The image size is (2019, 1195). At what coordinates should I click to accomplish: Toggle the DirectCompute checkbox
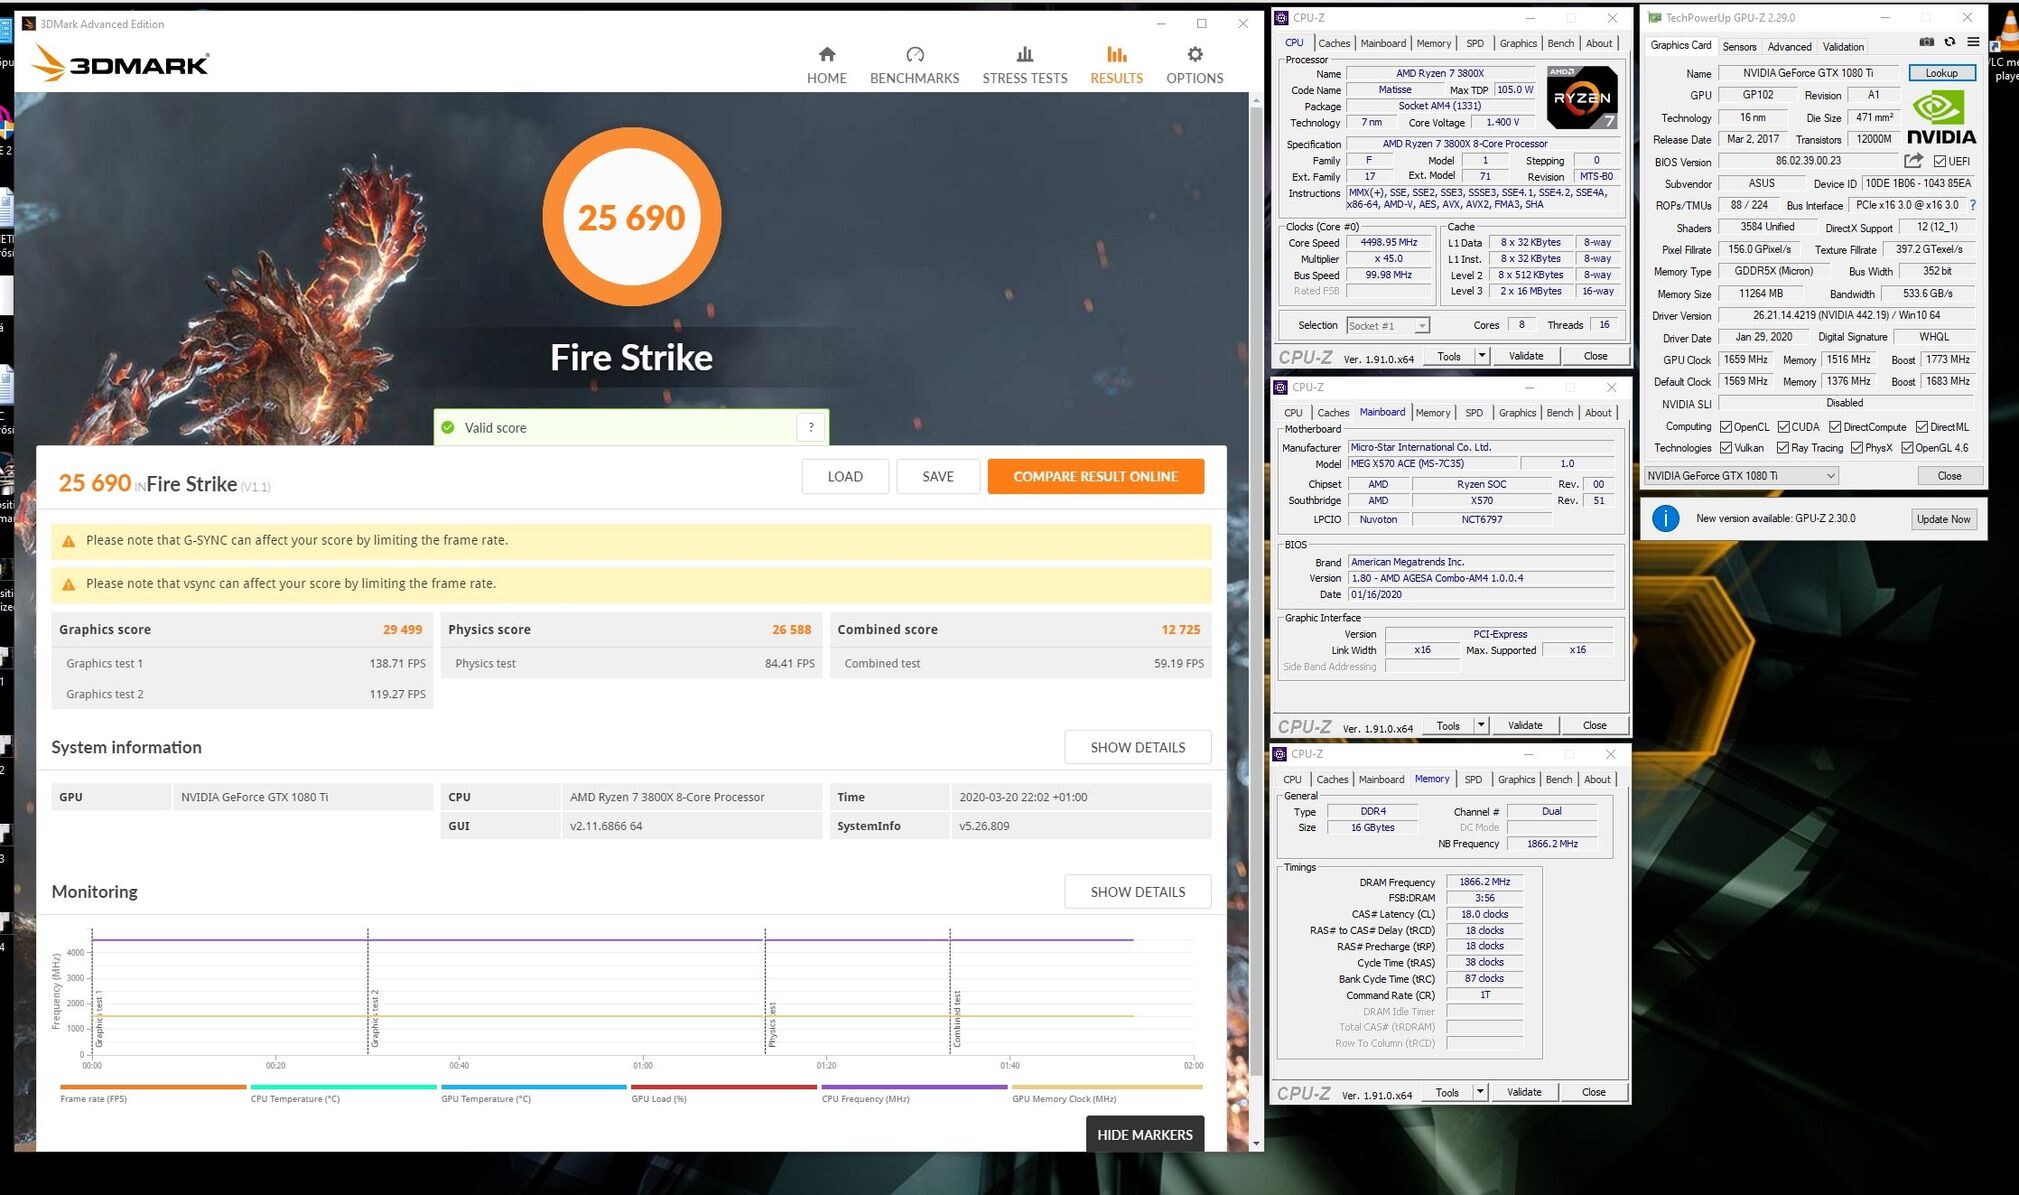[1835, 427]
